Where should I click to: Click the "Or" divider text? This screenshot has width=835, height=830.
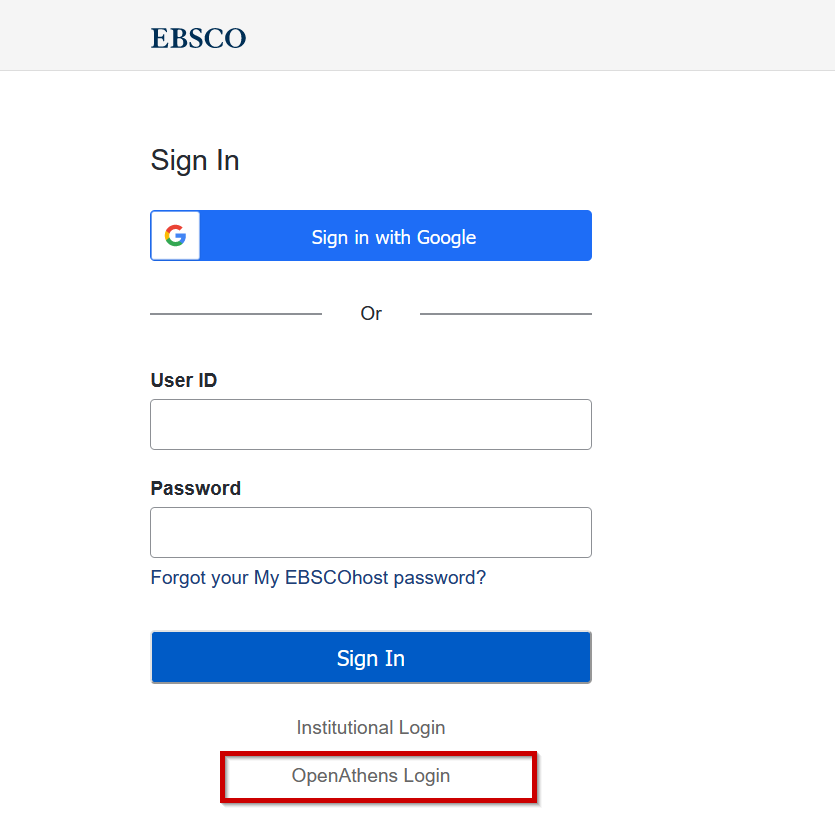(x=371, y=313)
